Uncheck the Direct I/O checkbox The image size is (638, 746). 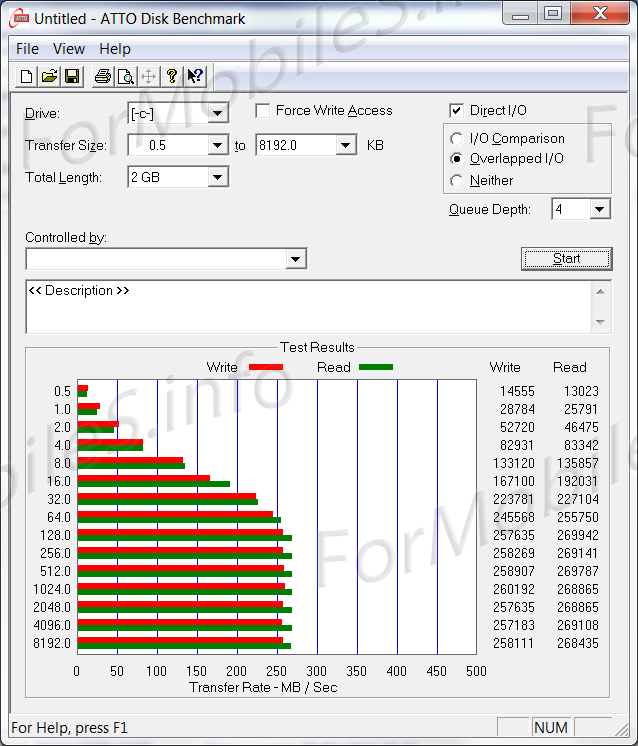point(457,111)
